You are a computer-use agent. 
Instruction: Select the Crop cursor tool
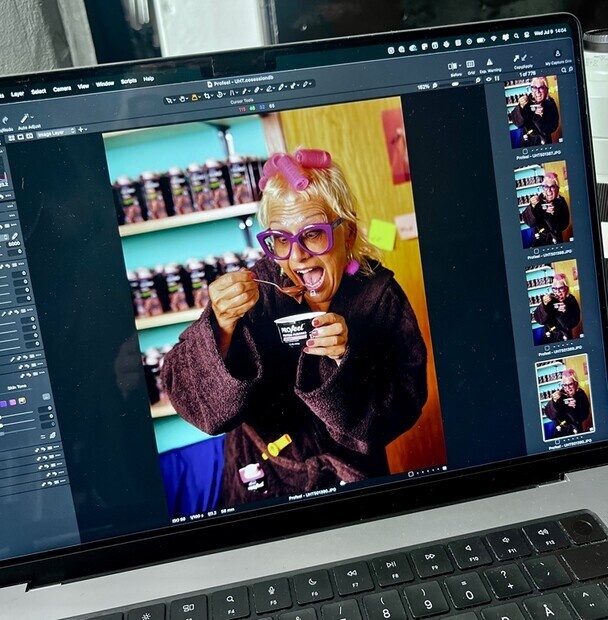[x=207, y=96]
